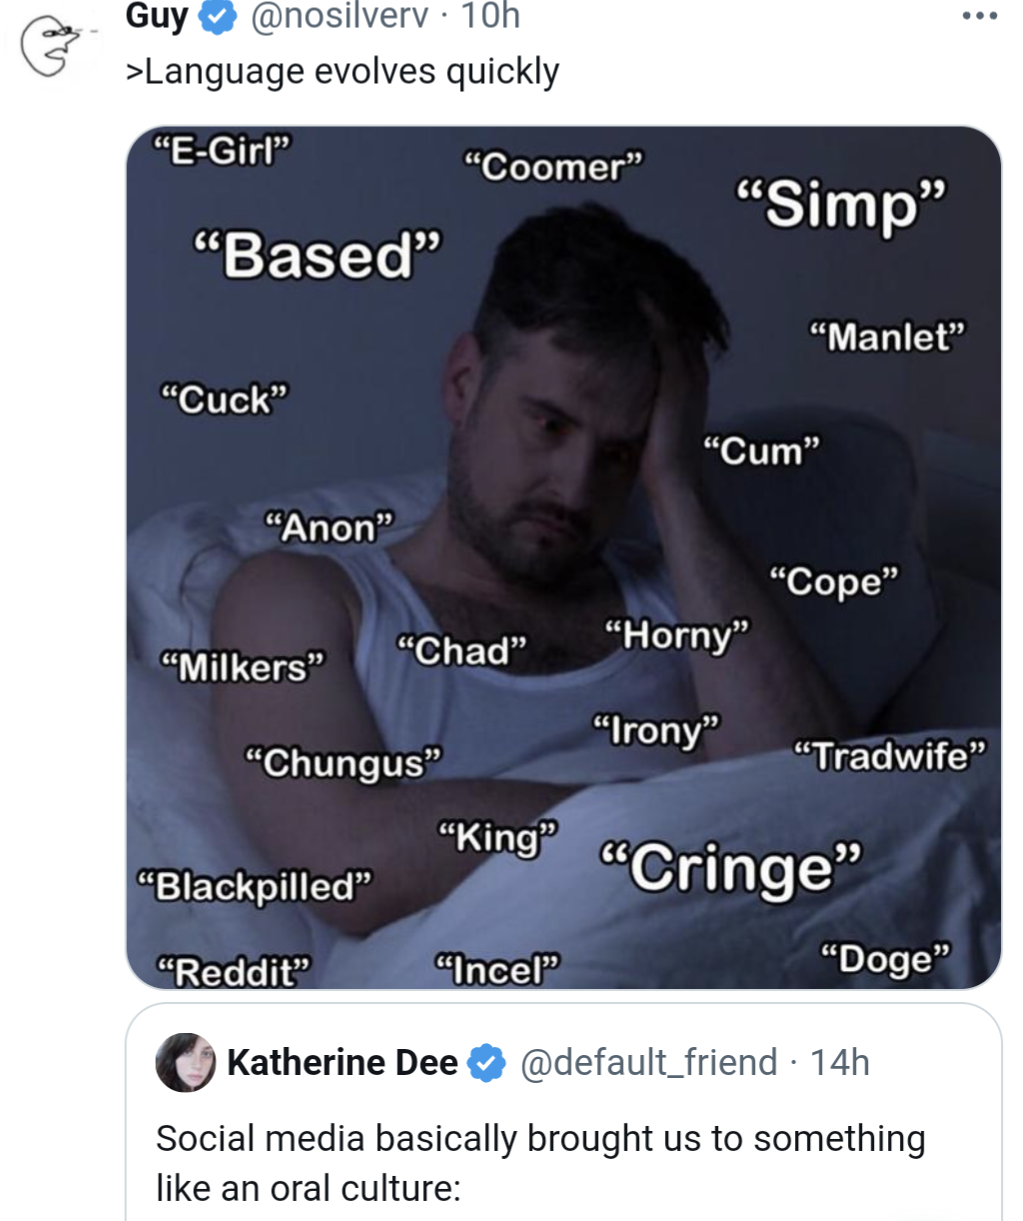
Task: Click Katherine Dee's verified badge
Action: point(487,1062)
